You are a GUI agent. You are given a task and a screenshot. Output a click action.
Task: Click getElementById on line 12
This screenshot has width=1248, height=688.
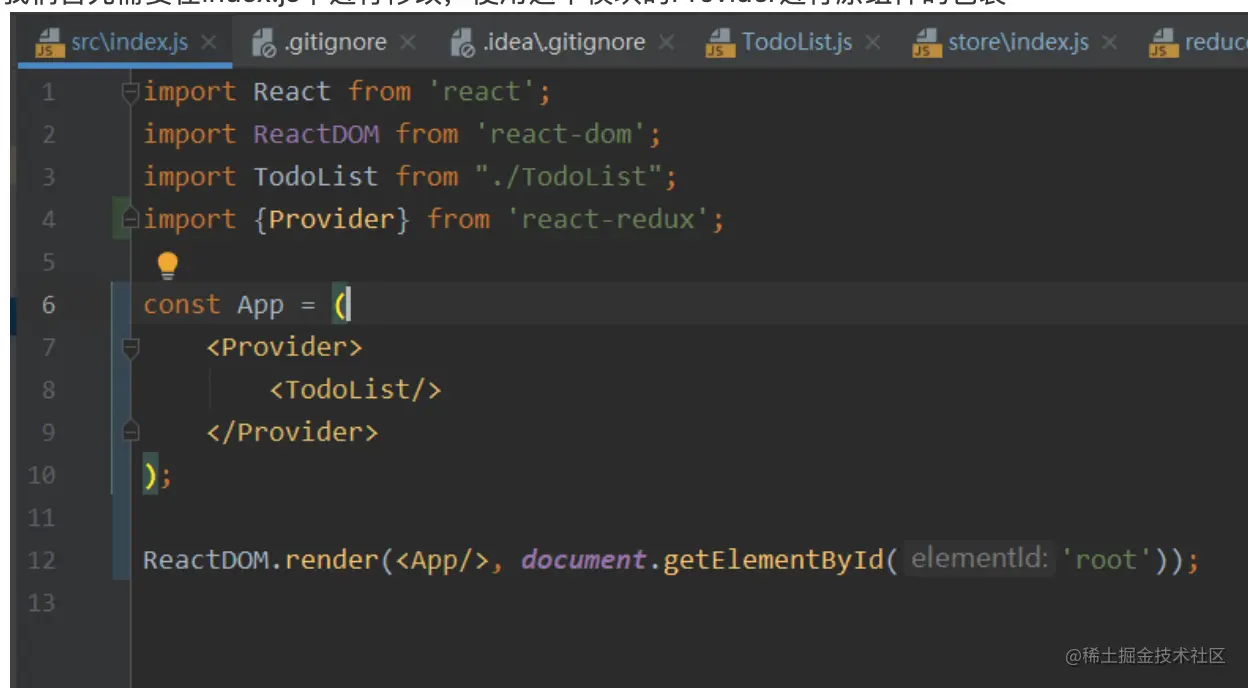(x=773, y=559)
